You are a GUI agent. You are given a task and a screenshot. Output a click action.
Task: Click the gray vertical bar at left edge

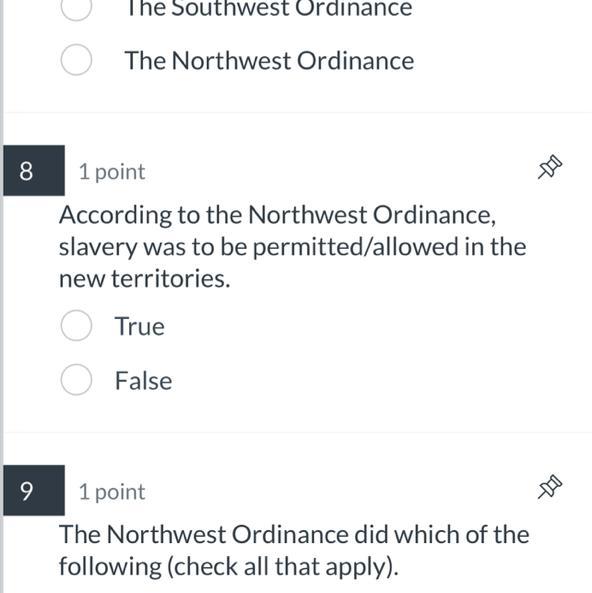coord(2,296)
